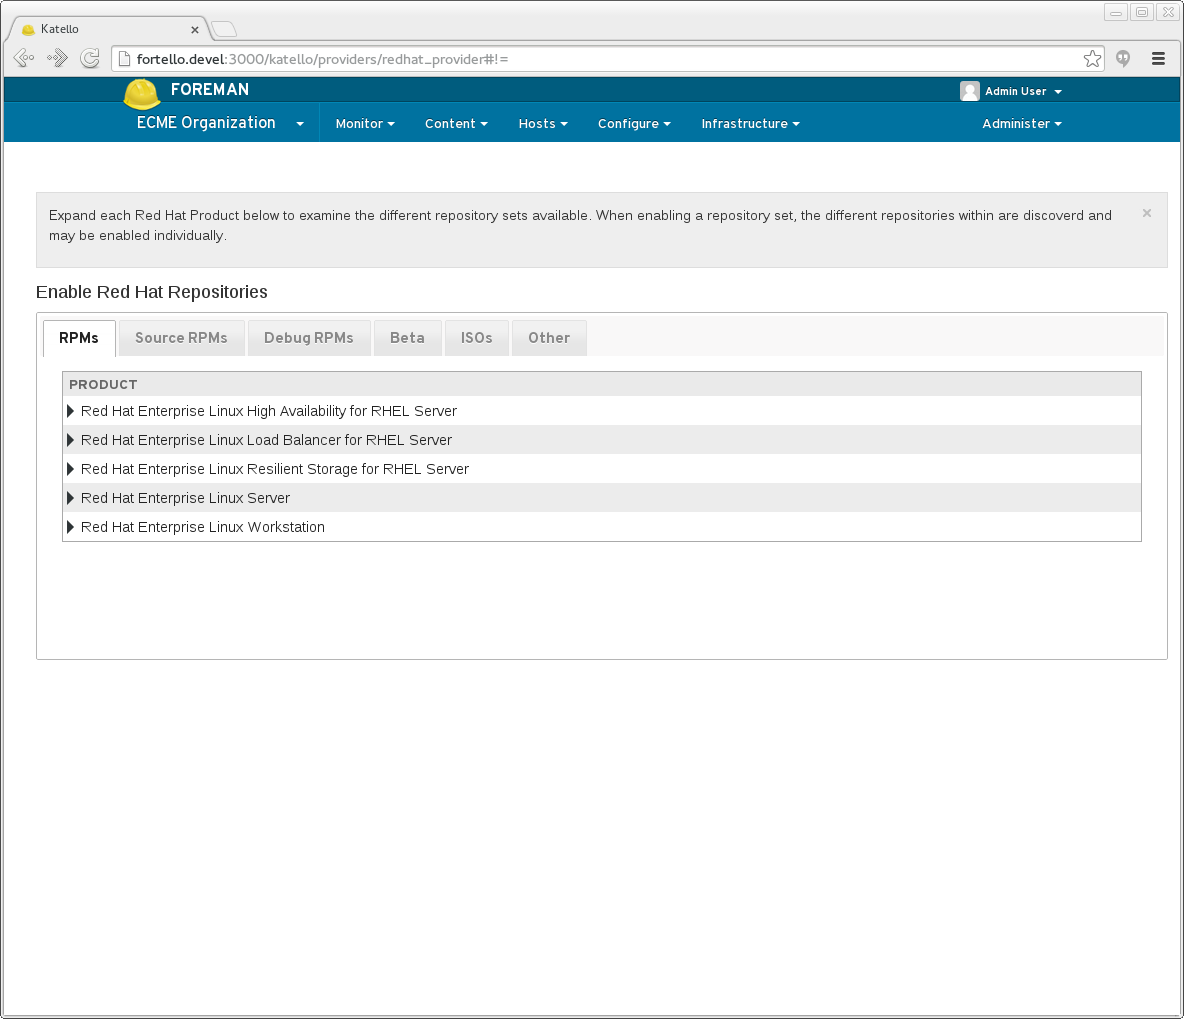Switch to Debug RPMs tab
This screenshot has height=1019, width=1184.
pos(309,338)
